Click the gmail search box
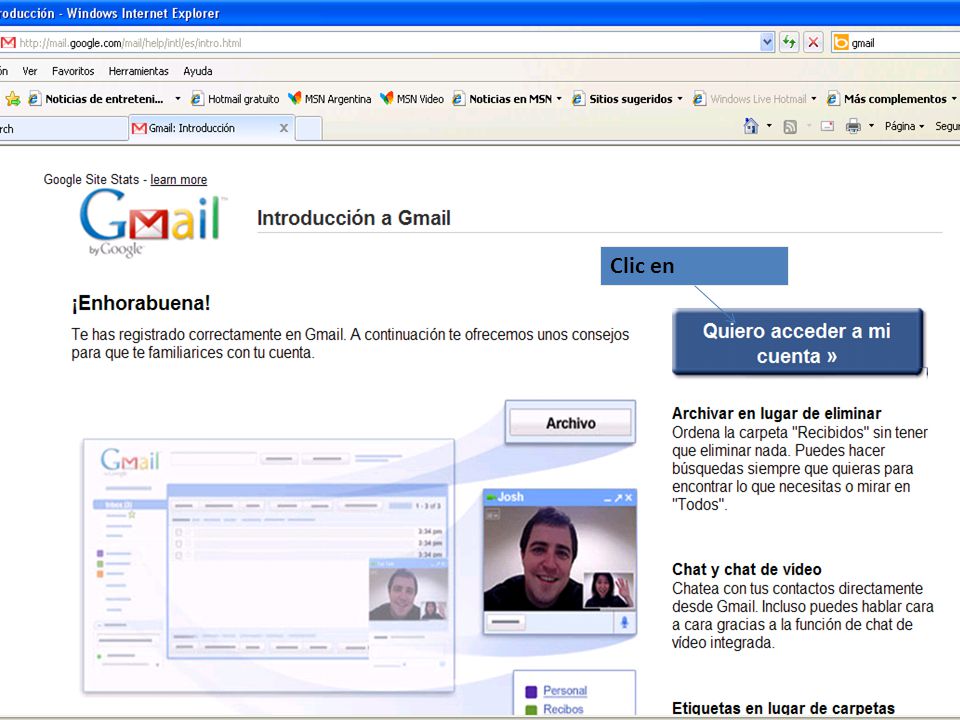The width and height of the screenshot is (960, 720). click(x=905, y=43)
